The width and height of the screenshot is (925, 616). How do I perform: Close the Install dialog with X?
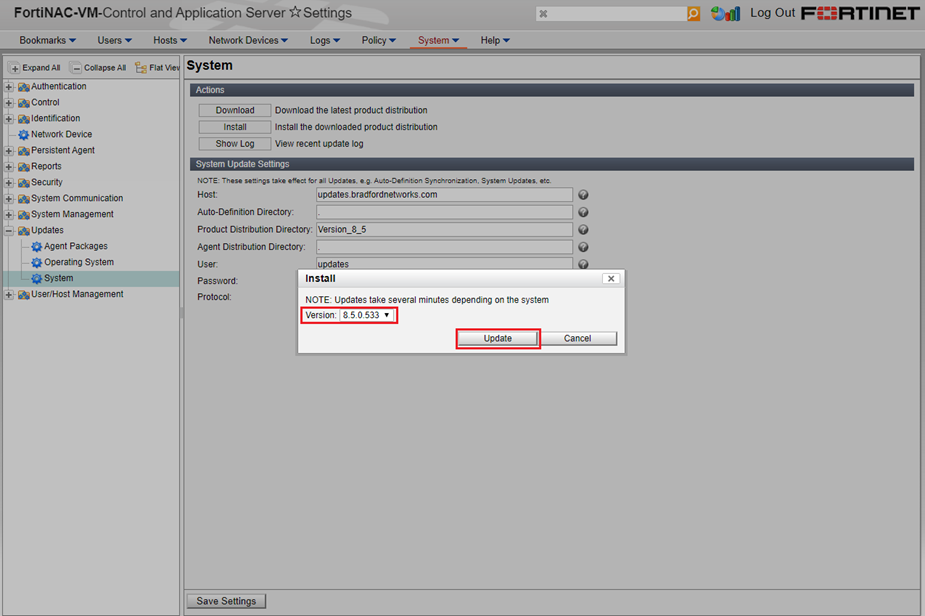pos(610,279)
